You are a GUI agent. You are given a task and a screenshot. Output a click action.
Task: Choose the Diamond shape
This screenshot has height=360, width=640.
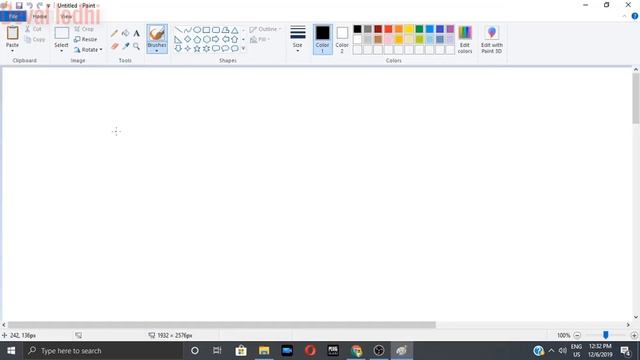pos(187,40)
